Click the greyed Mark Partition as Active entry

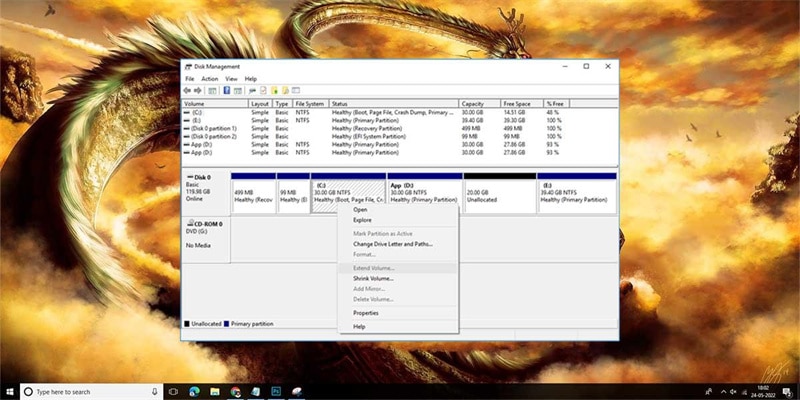pyautogui.click(x=398, y=234)
